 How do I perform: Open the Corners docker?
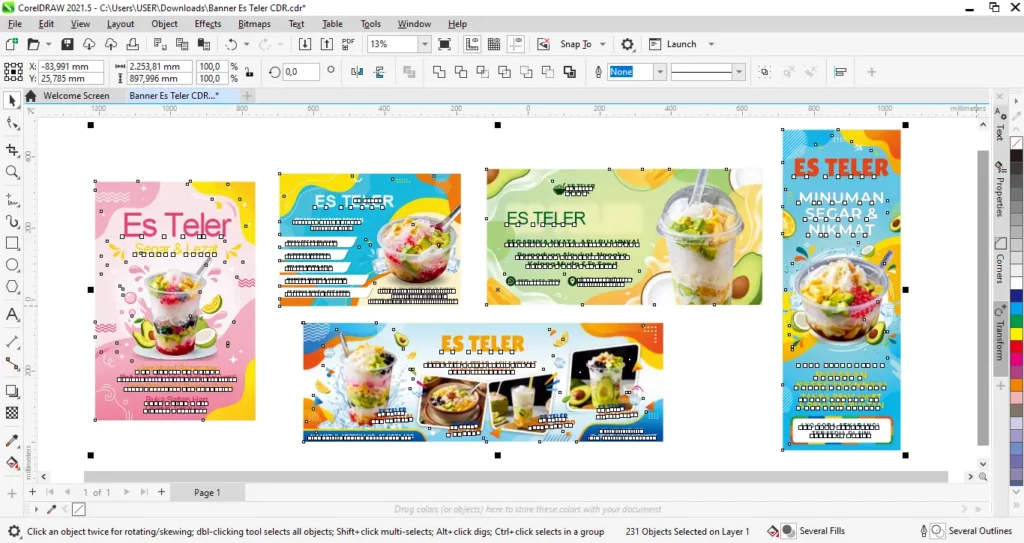[1000, 261]
